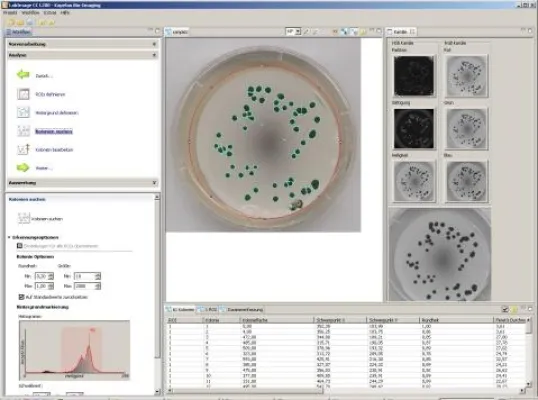Viewport: 538px width, 400px height.
Task: Open the Extras menu
Action: (x=50, y=12)
